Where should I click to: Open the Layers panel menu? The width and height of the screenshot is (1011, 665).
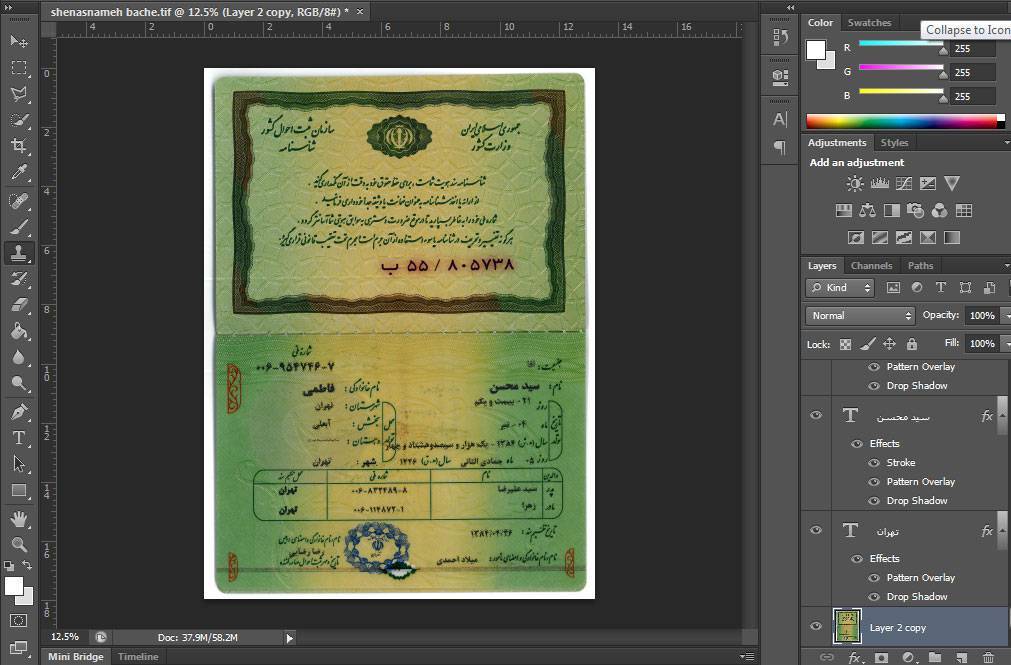point(1006,266)
